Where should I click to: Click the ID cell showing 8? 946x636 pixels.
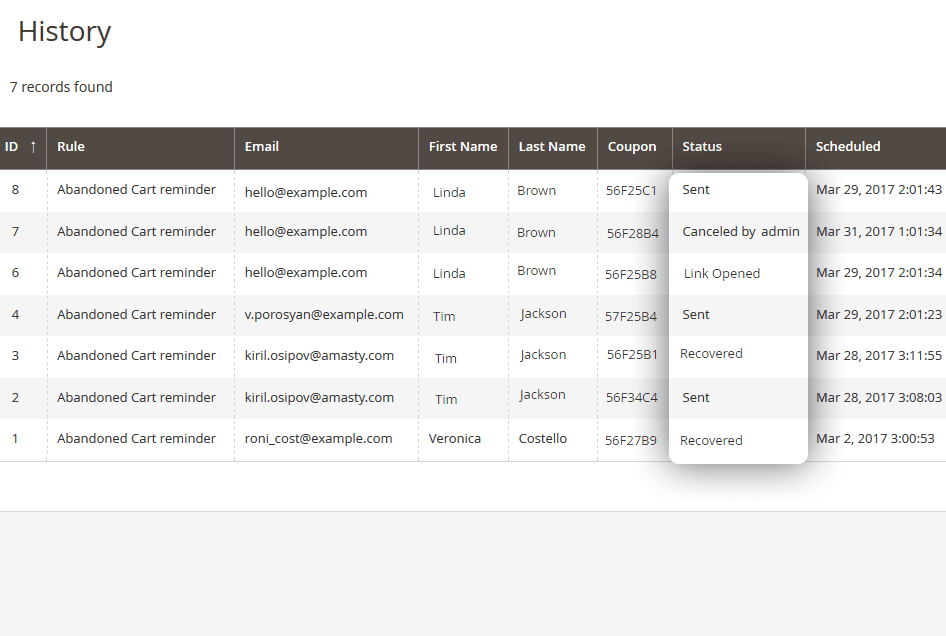15,189
